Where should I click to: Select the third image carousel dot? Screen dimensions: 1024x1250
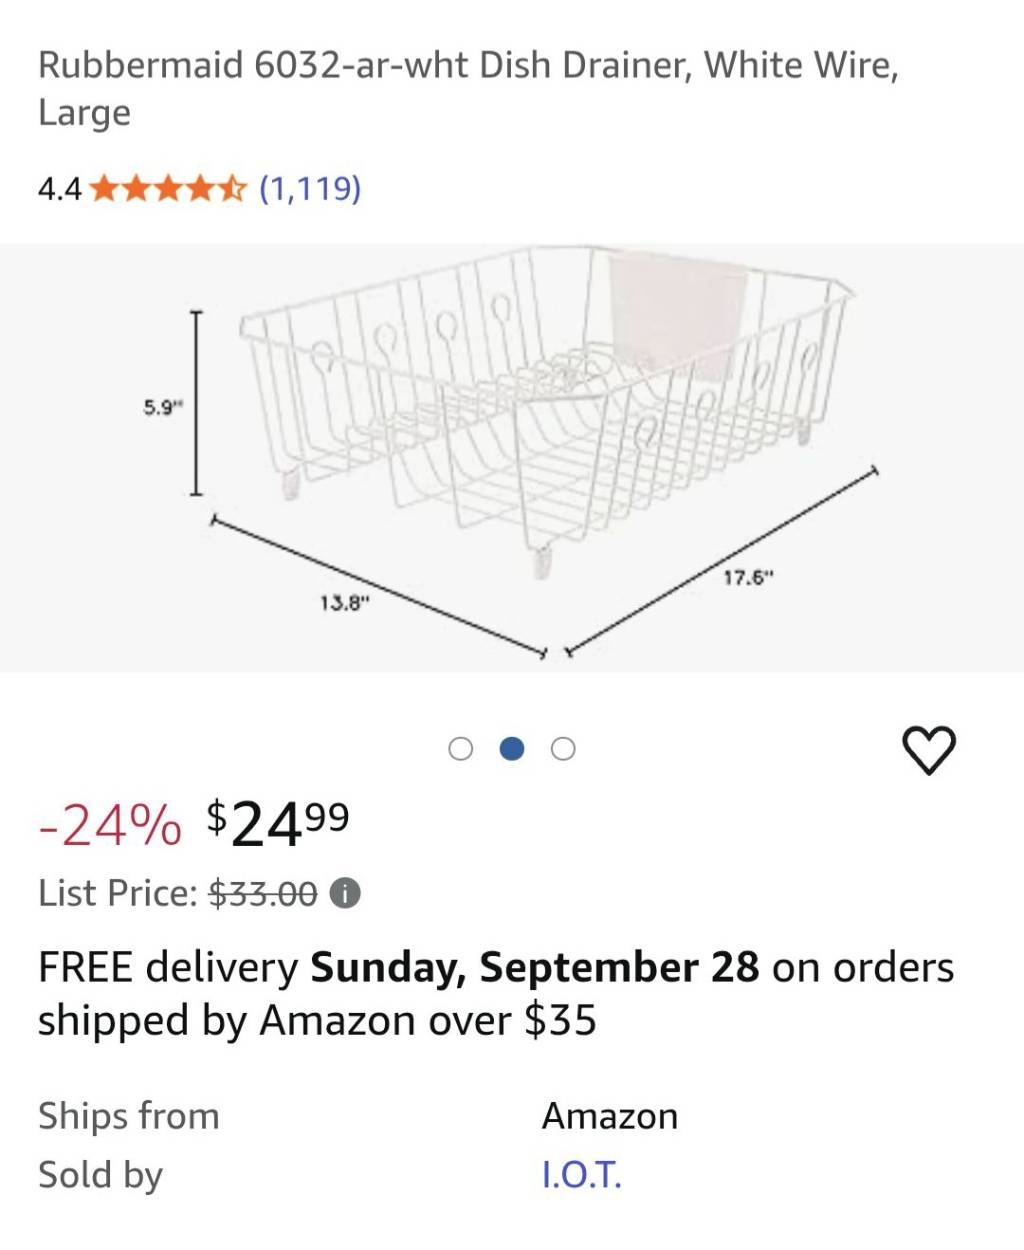click(x=563, y=749)
